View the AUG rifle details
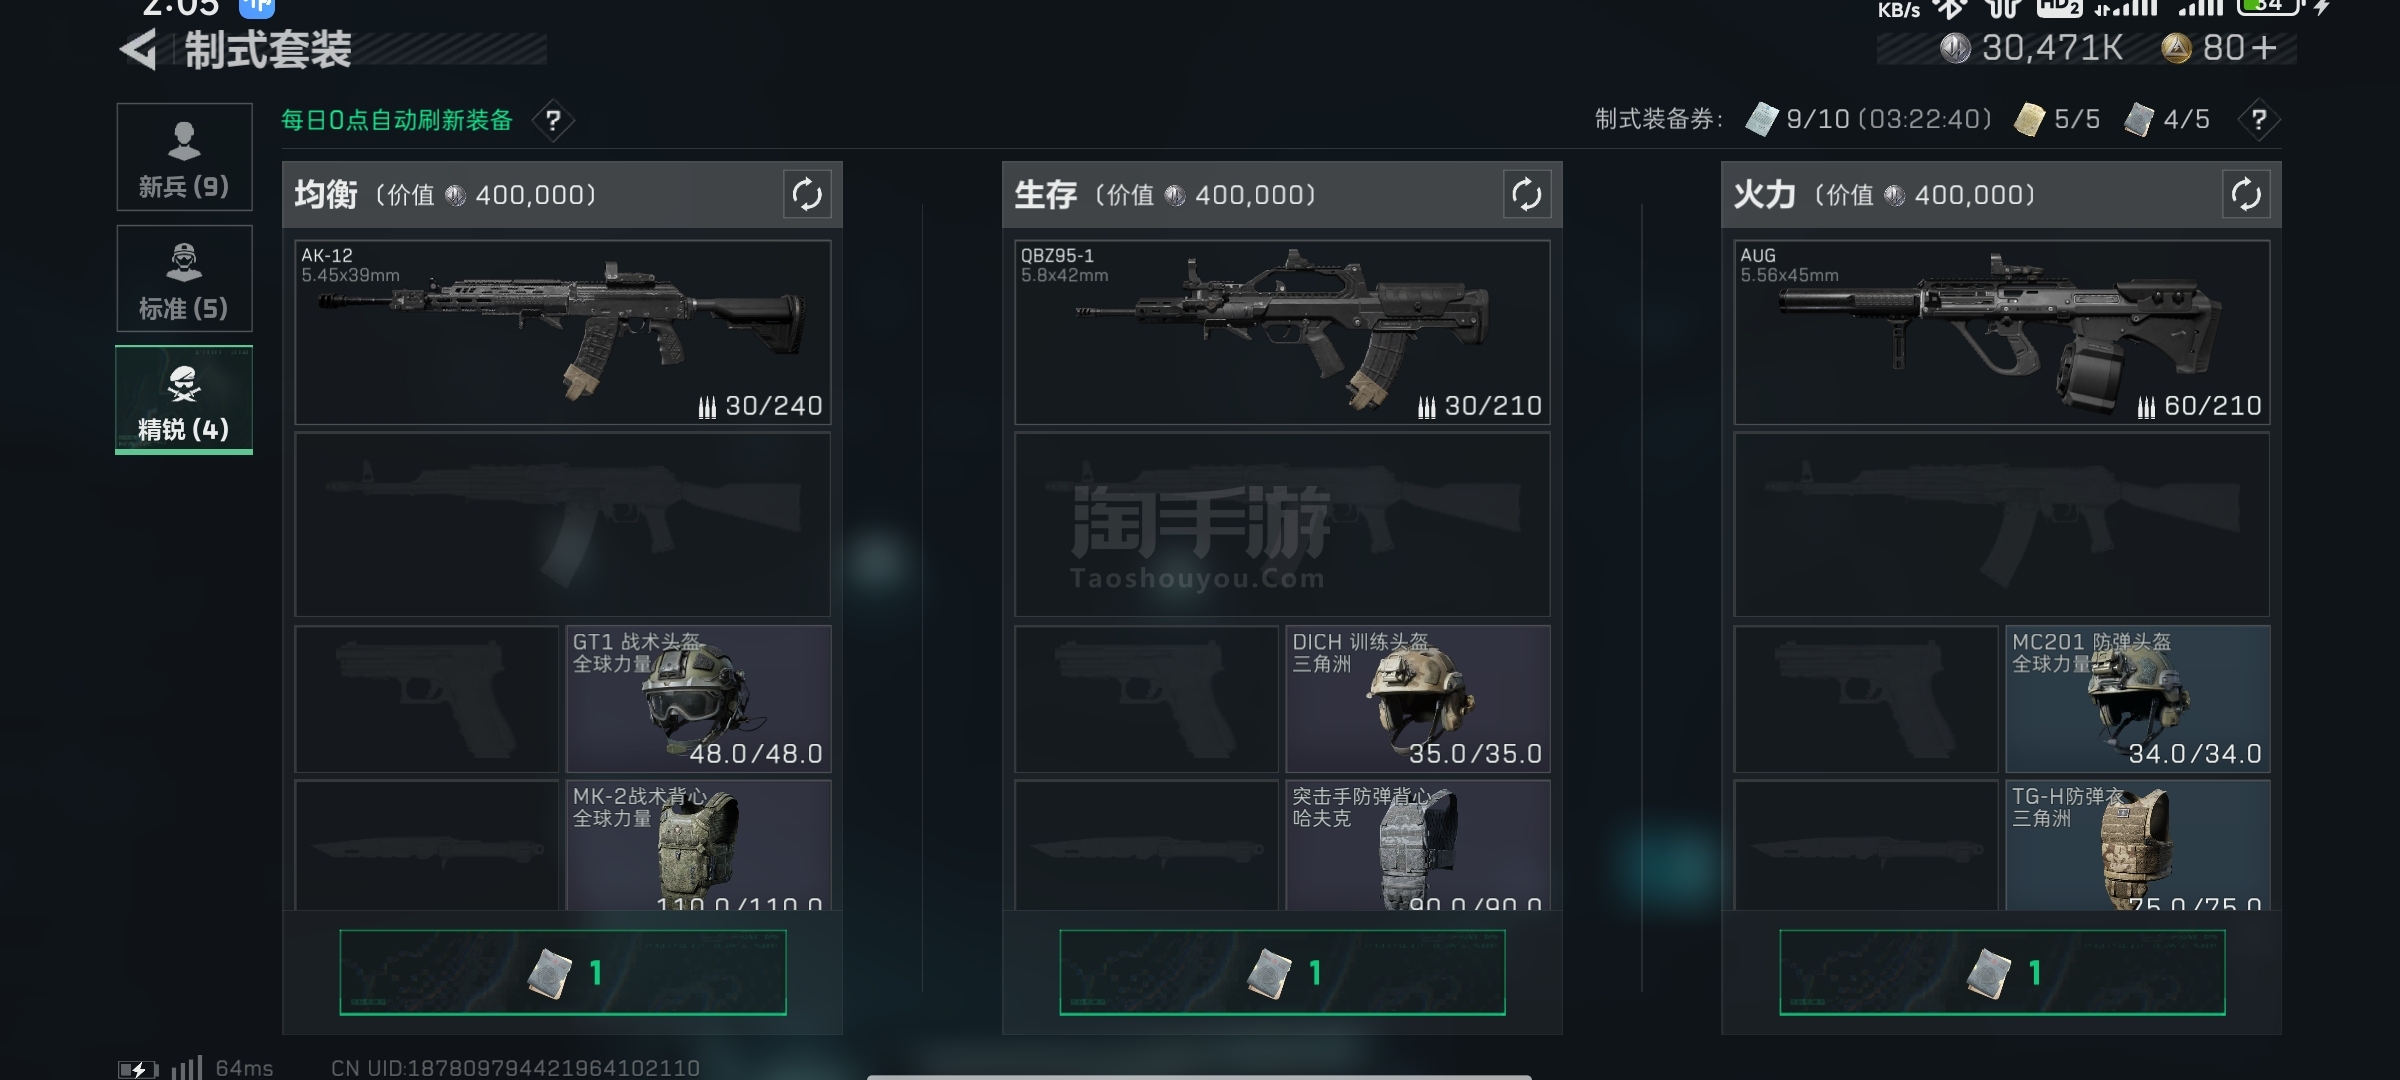 click(2002, 332)
